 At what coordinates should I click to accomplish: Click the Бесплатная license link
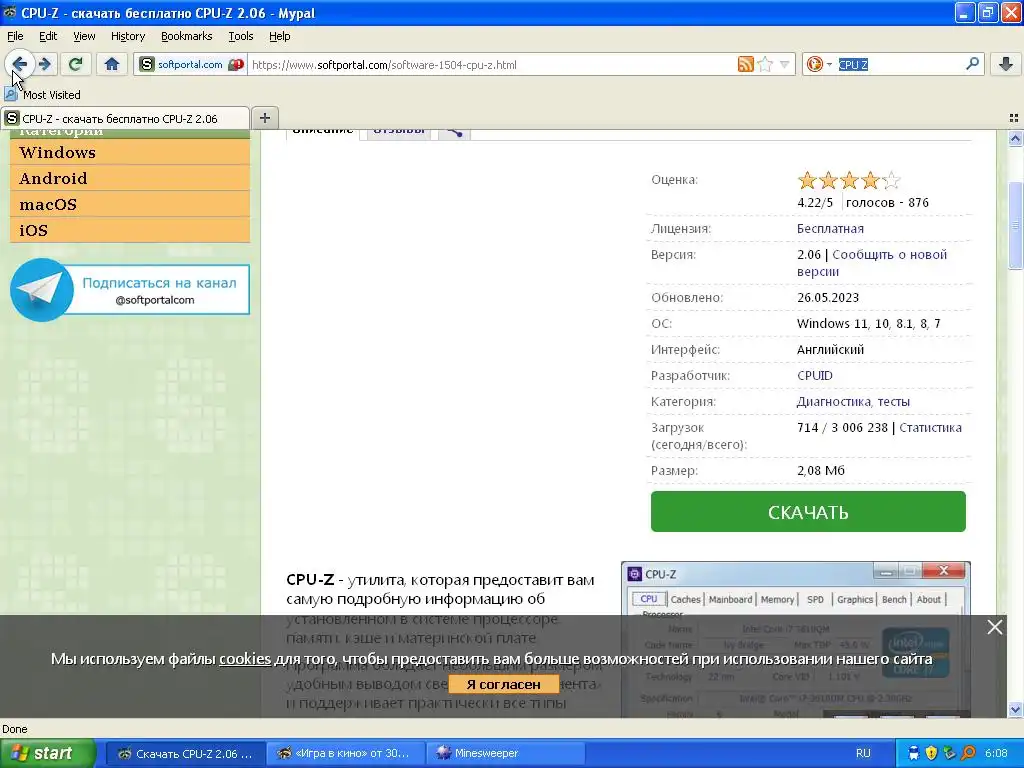pyautogui.click(x=830, y=229)
